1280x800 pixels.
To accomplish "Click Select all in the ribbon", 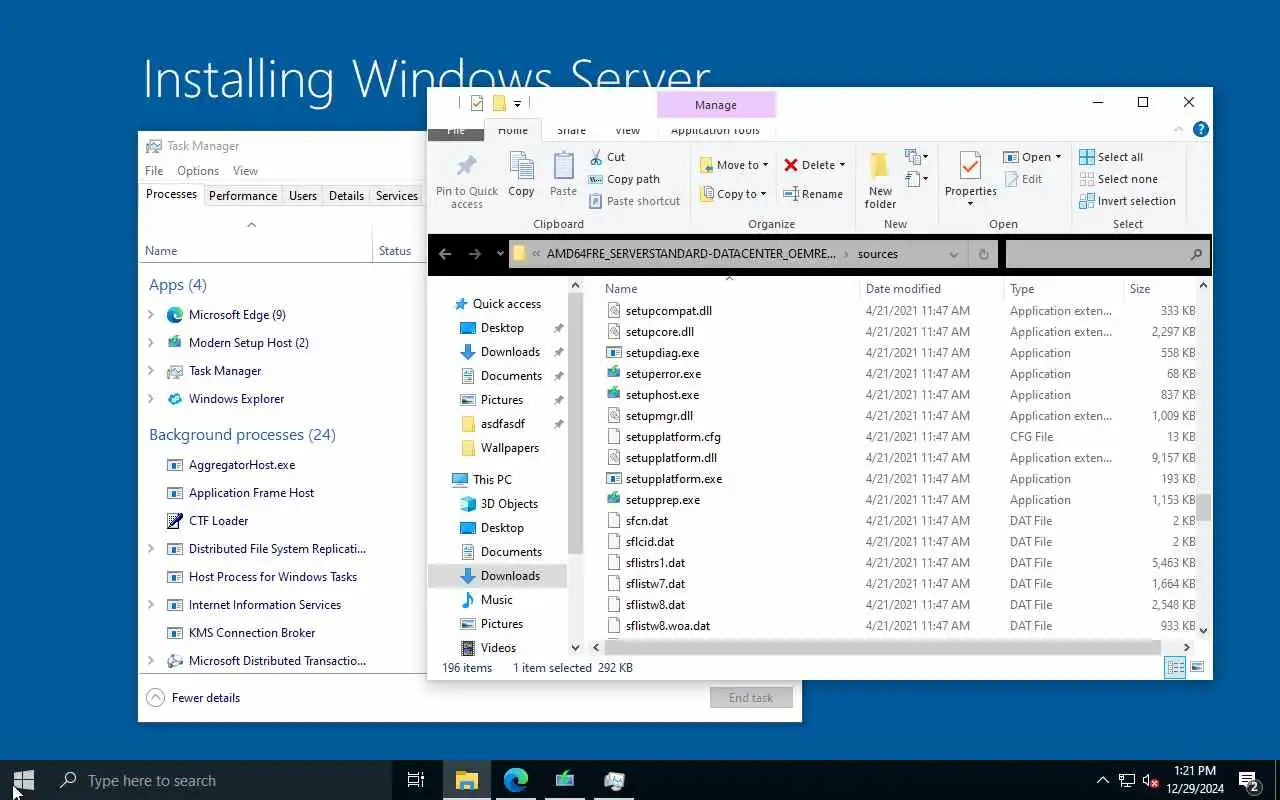I will pos(1111,157).
